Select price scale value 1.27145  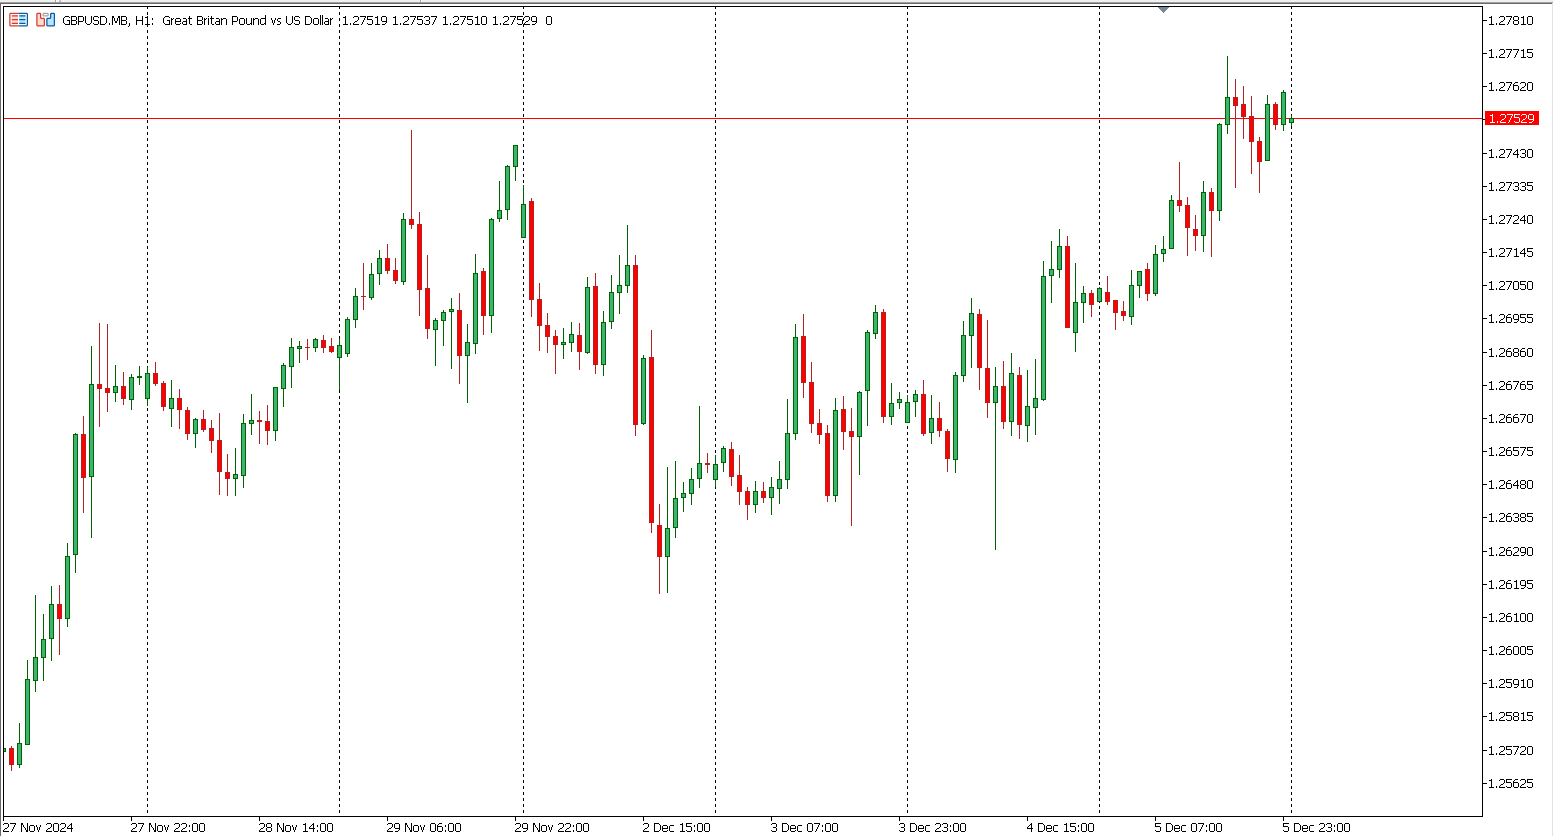click(1511, 253)
